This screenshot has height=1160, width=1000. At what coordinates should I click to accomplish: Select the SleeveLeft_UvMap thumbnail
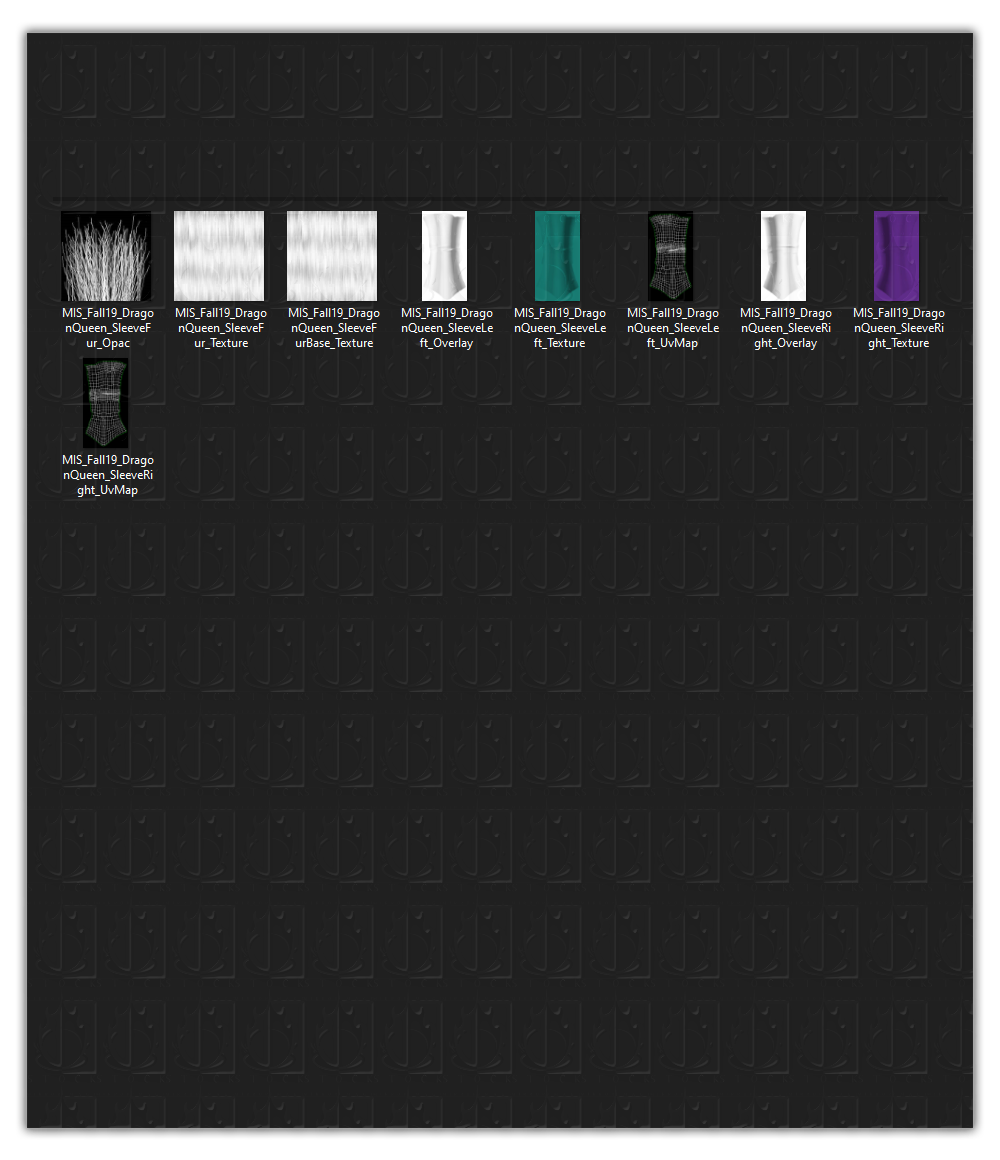tap(671, 256)
